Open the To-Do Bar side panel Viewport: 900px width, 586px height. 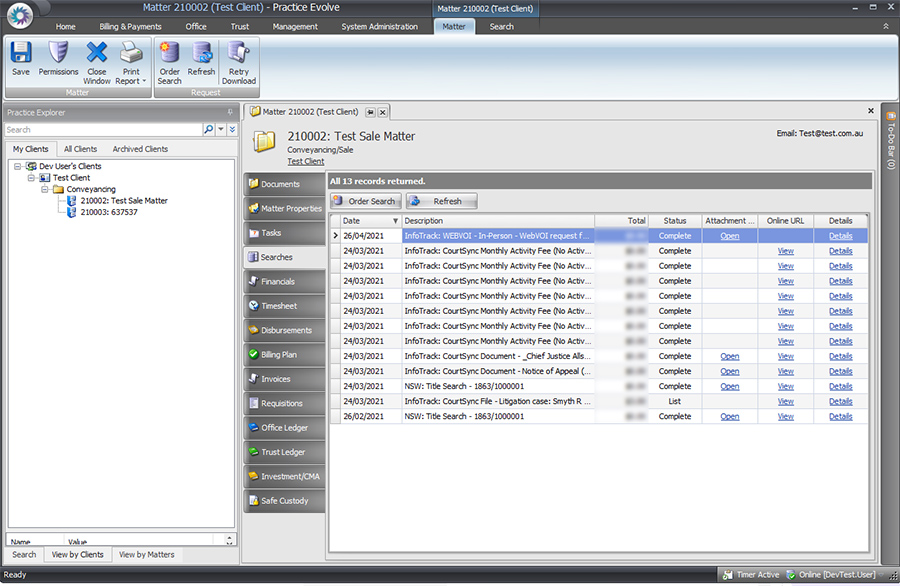tap(891, 141)
